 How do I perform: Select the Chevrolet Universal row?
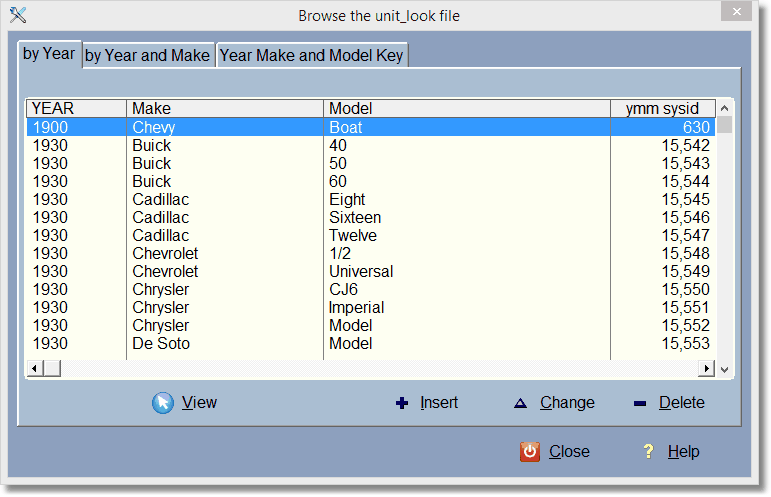coord(371,271)
